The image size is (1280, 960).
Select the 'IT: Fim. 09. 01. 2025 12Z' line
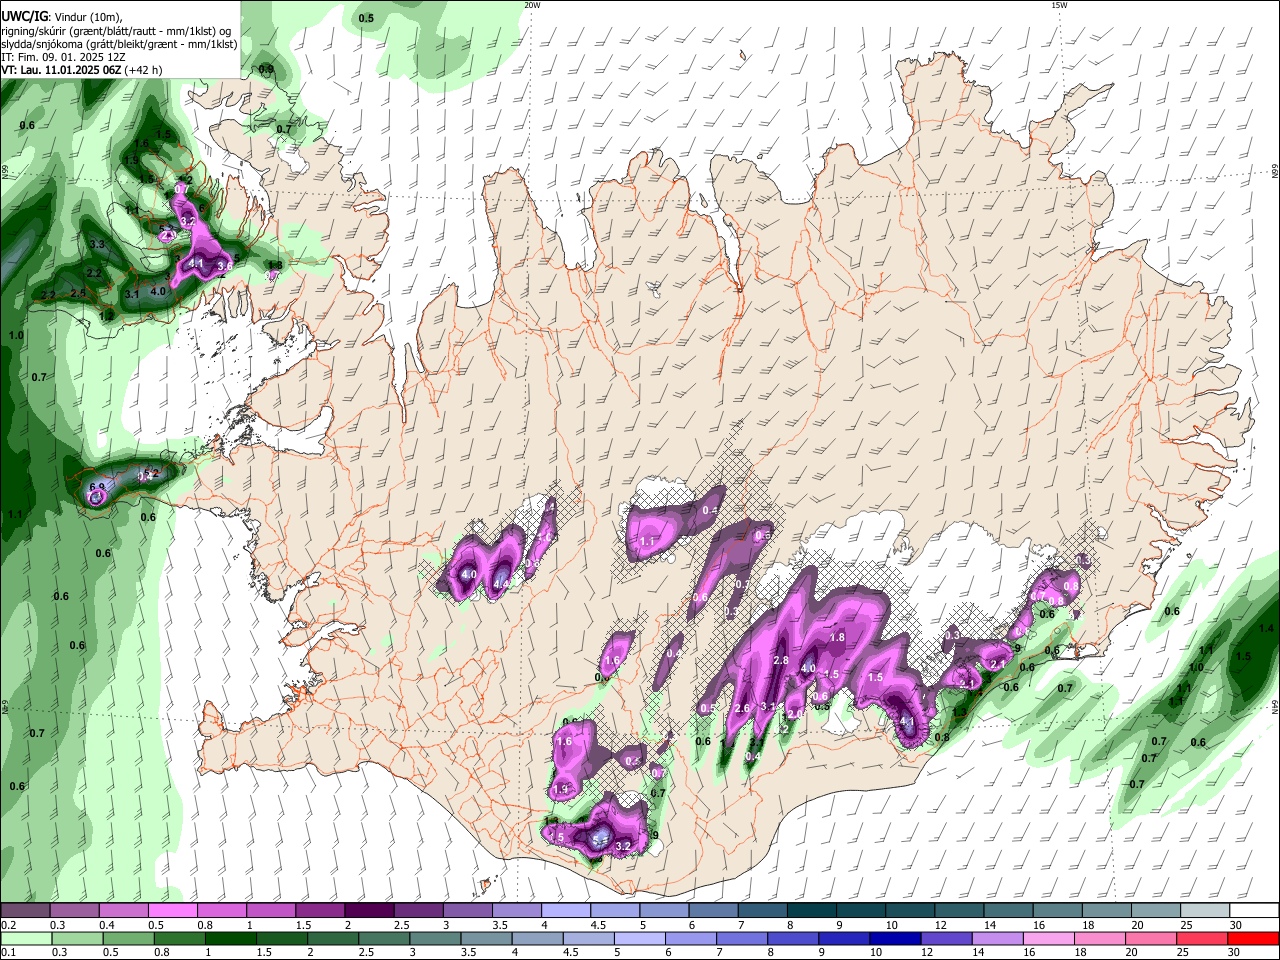pyautogui.click(x=62, y=57)
